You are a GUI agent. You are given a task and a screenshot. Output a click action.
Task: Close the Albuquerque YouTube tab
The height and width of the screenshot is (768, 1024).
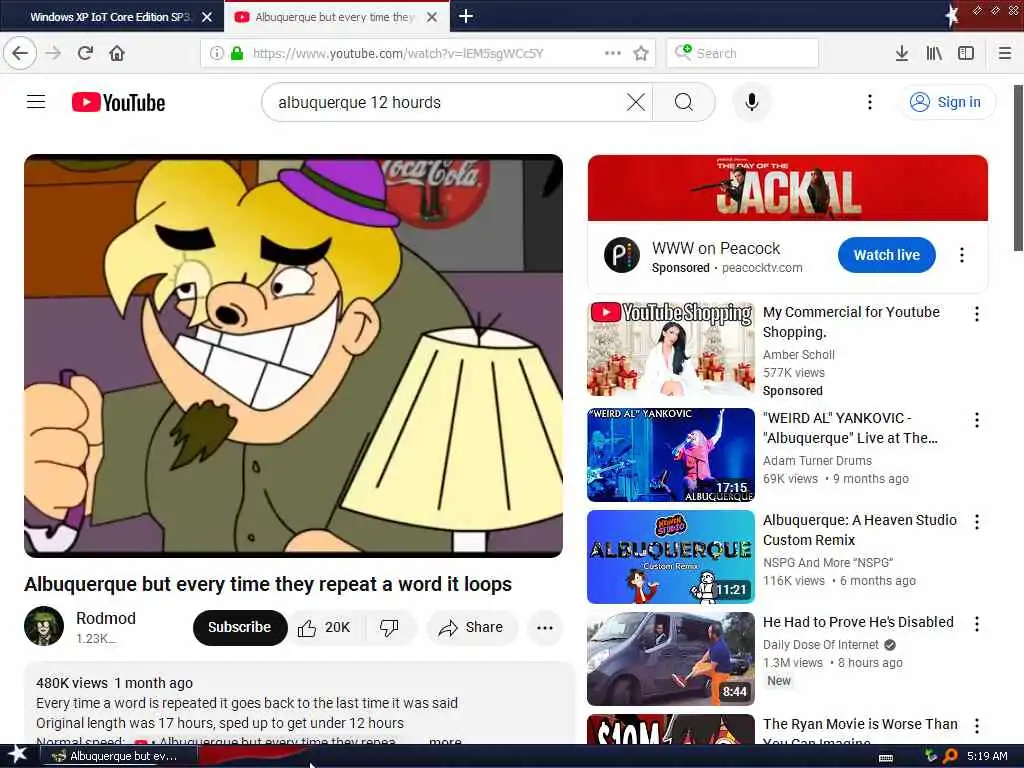pos(432,17)
